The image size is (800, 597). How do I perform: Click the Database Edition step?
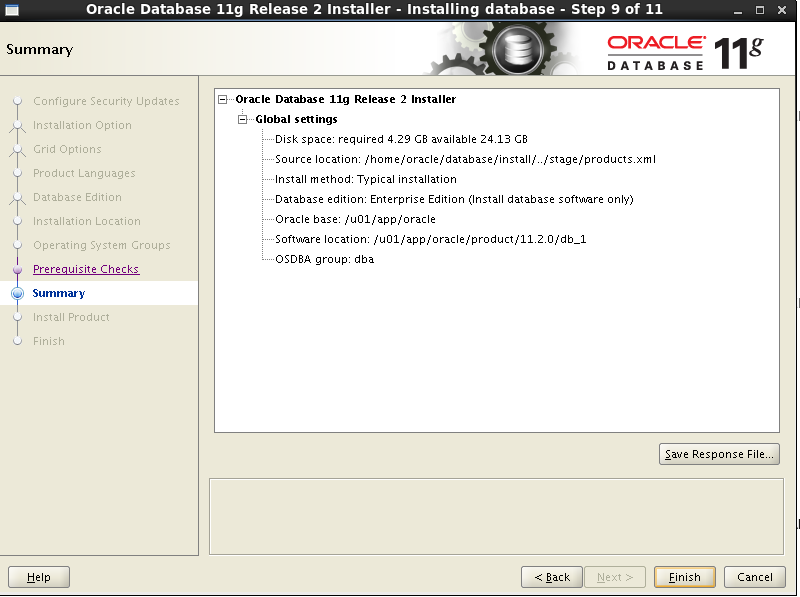click(x=78, y=197)
